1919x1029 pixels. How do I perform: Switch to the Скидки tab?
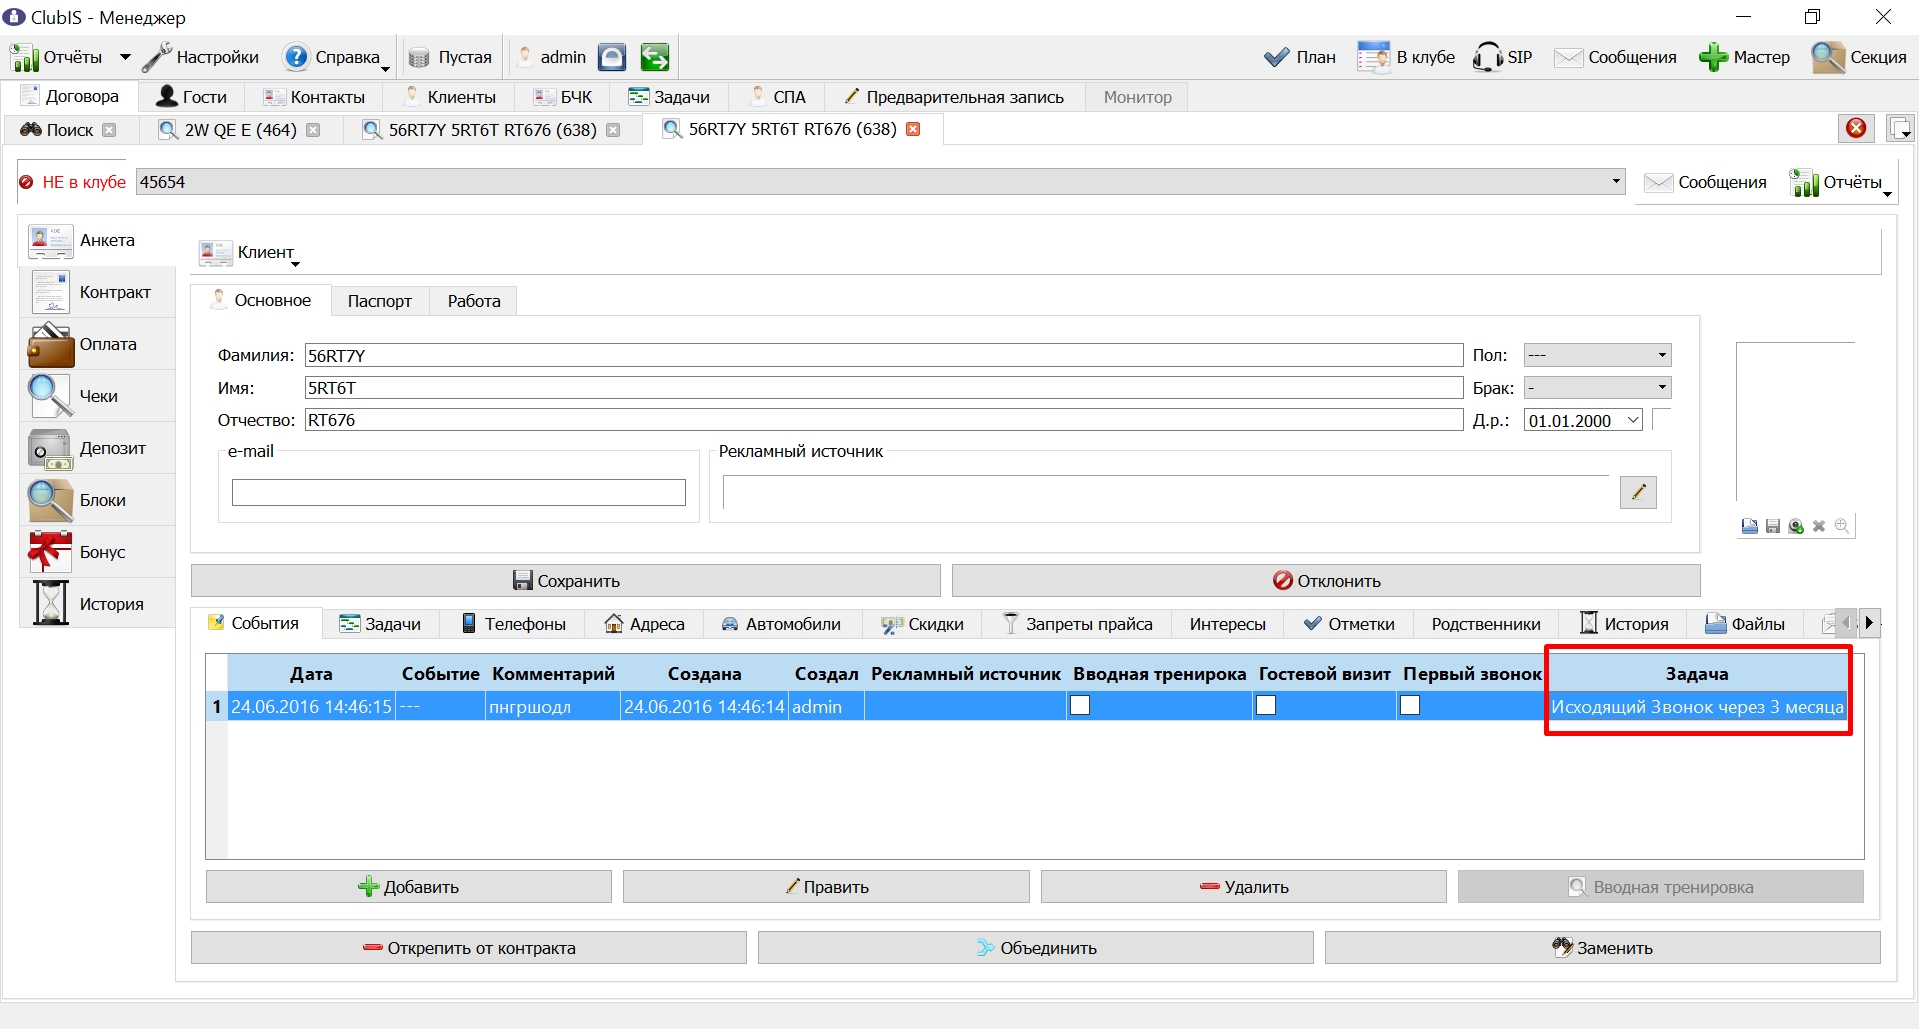pos(923,624)
